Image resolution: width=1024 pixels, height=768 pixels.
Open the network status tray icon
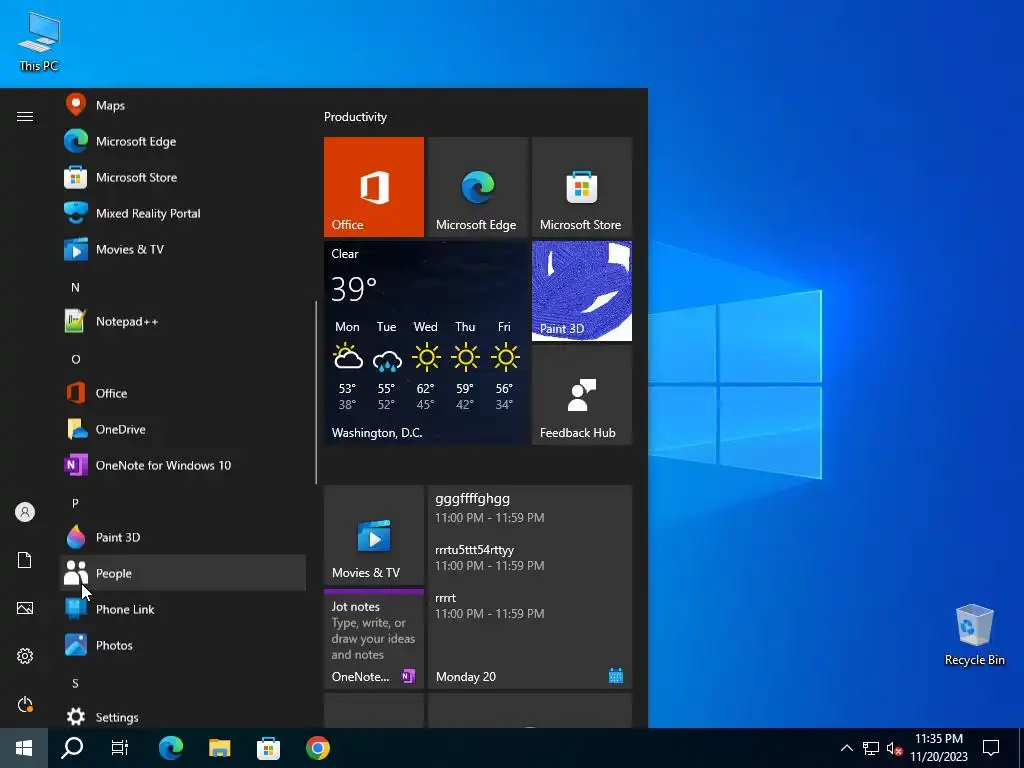coord(871,748)
